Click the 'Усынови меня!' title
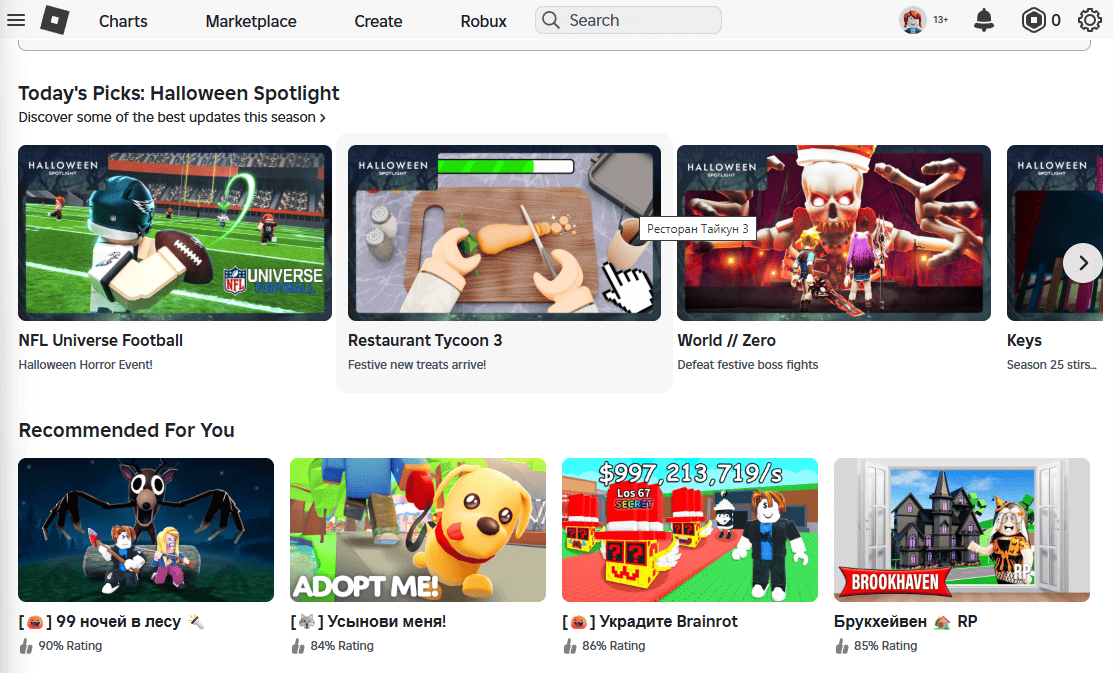 click(368, 622)
